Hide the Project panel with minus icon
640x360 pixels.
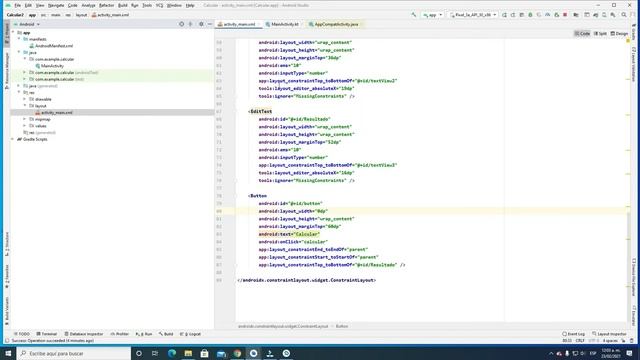210,24
